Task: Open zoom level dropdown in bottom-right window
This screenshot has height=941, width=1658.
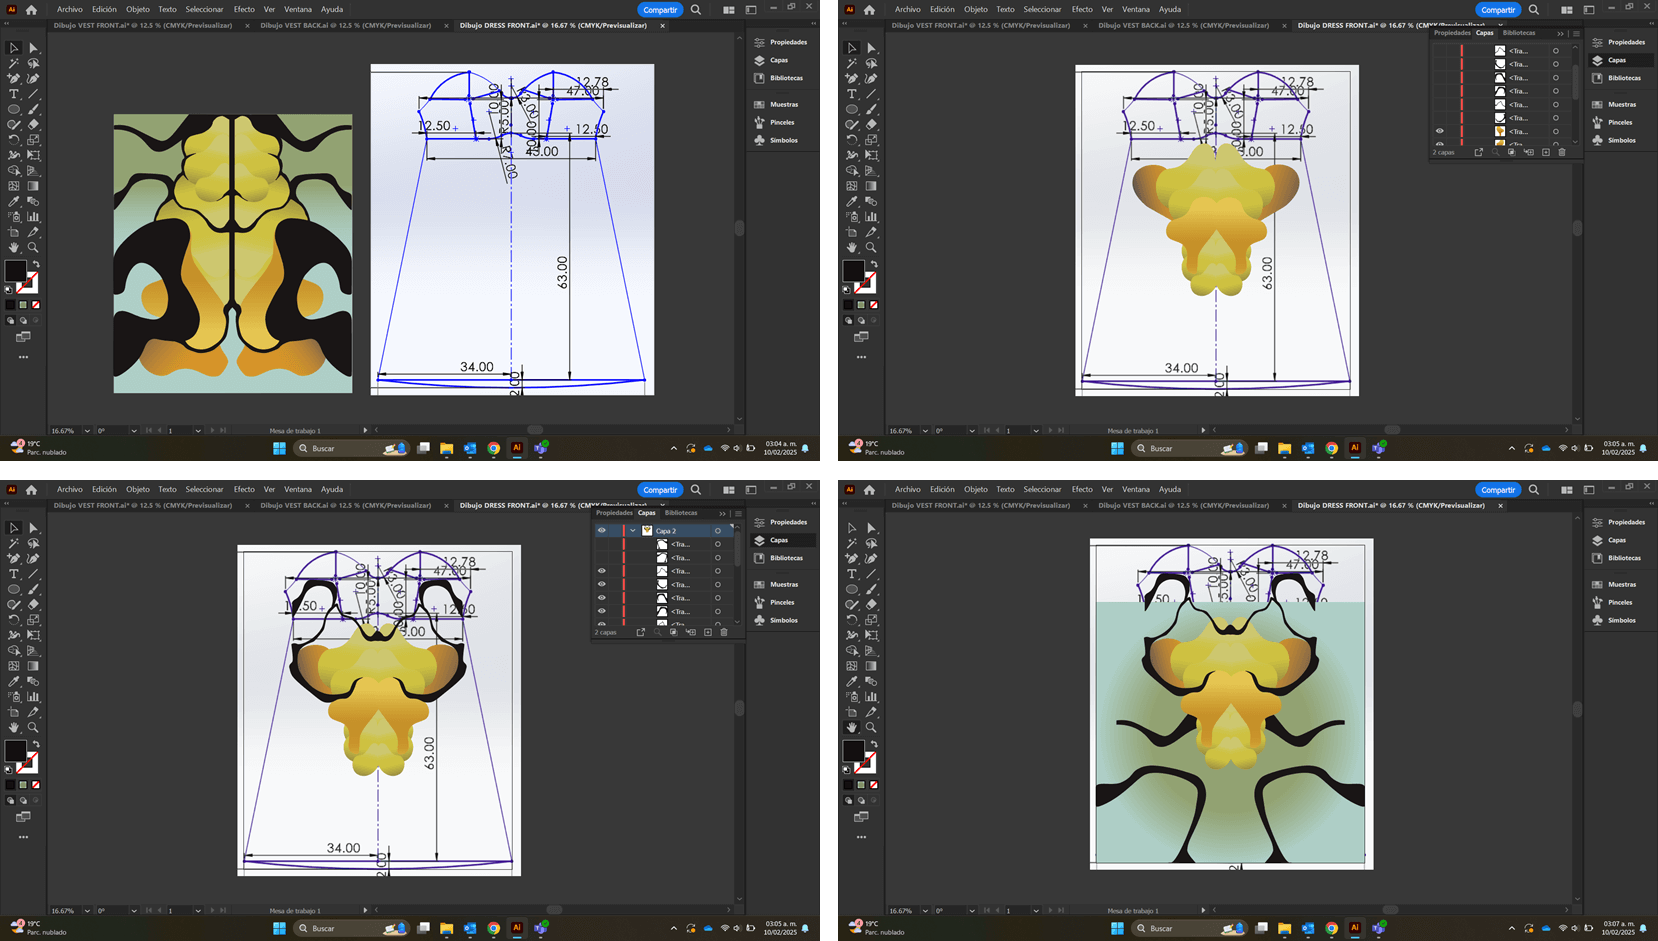Action: click(x=925, y=911)
